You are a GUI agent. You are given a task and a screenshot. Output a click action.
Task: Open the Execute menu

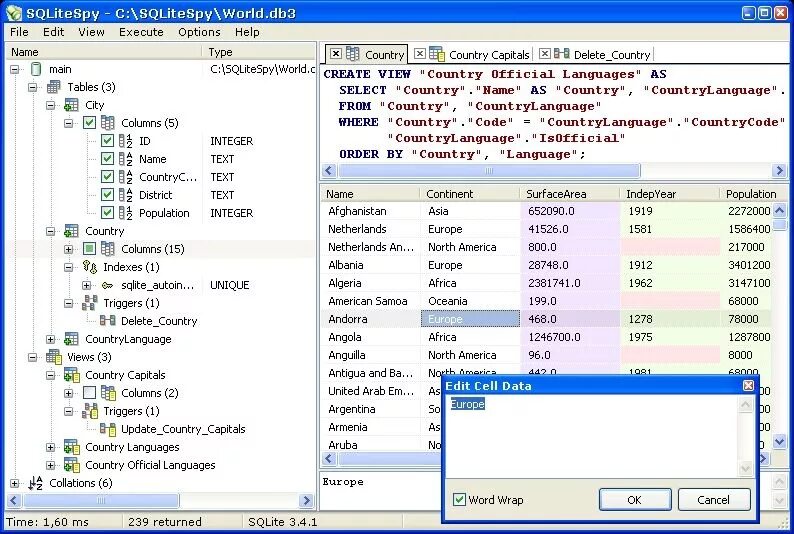click(141, 32)
